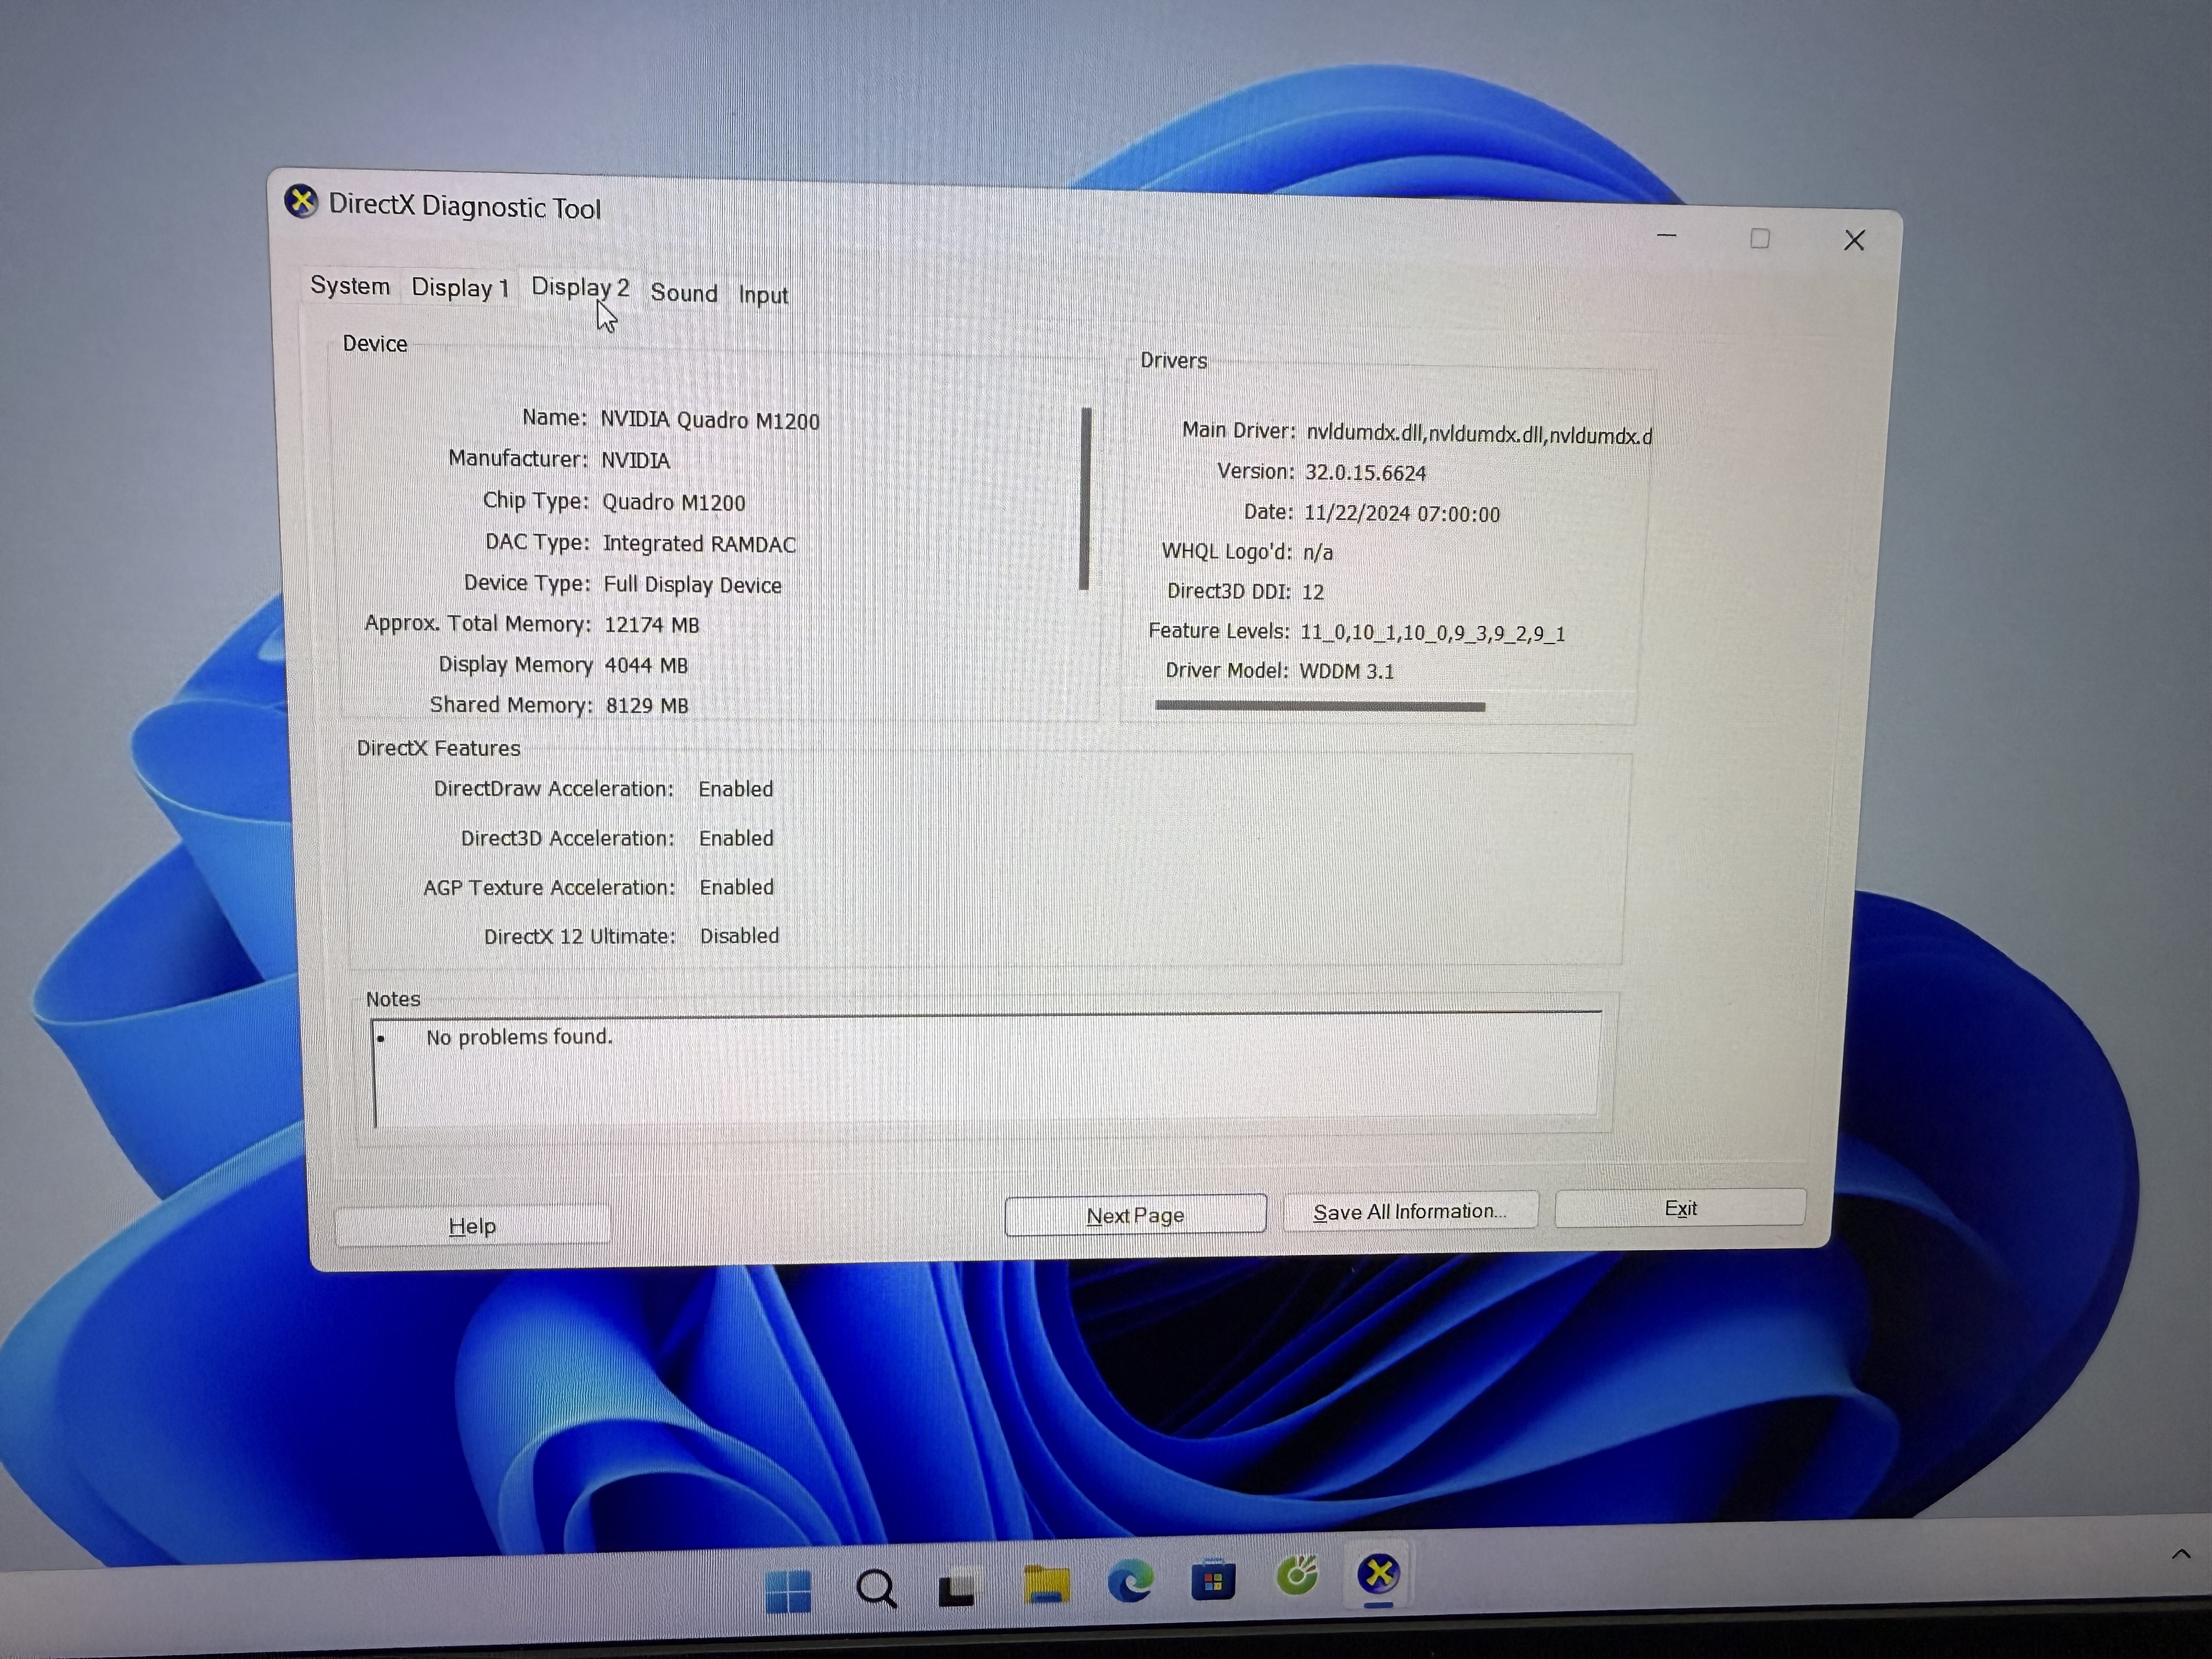
Task: Click the DirectDraw Acceleration 'Enabled' value
Action: click(x=736, y=789)
